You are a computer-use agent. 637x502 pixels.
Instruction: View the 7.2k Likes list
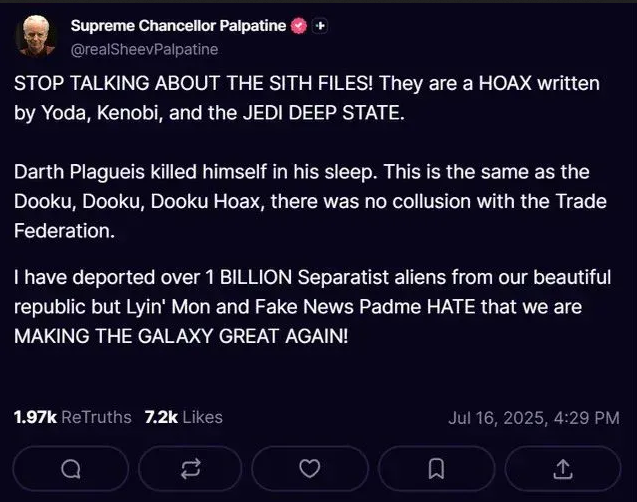pyautogui.click(x=184, y=417)
